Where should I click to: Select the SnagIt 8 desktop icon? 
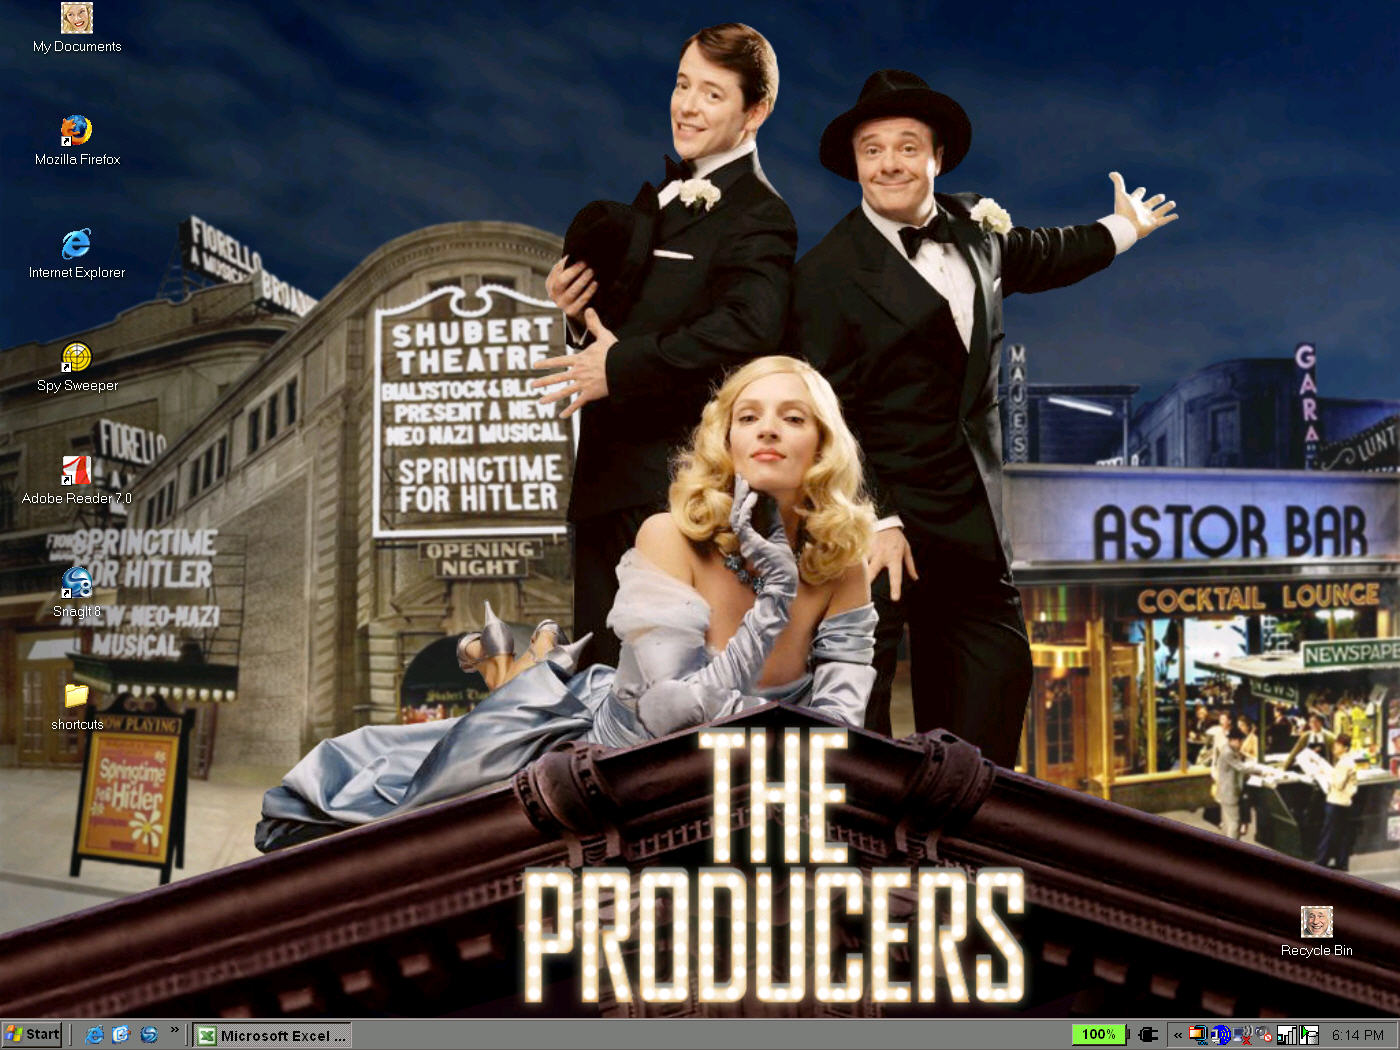(x=77, y=583)
